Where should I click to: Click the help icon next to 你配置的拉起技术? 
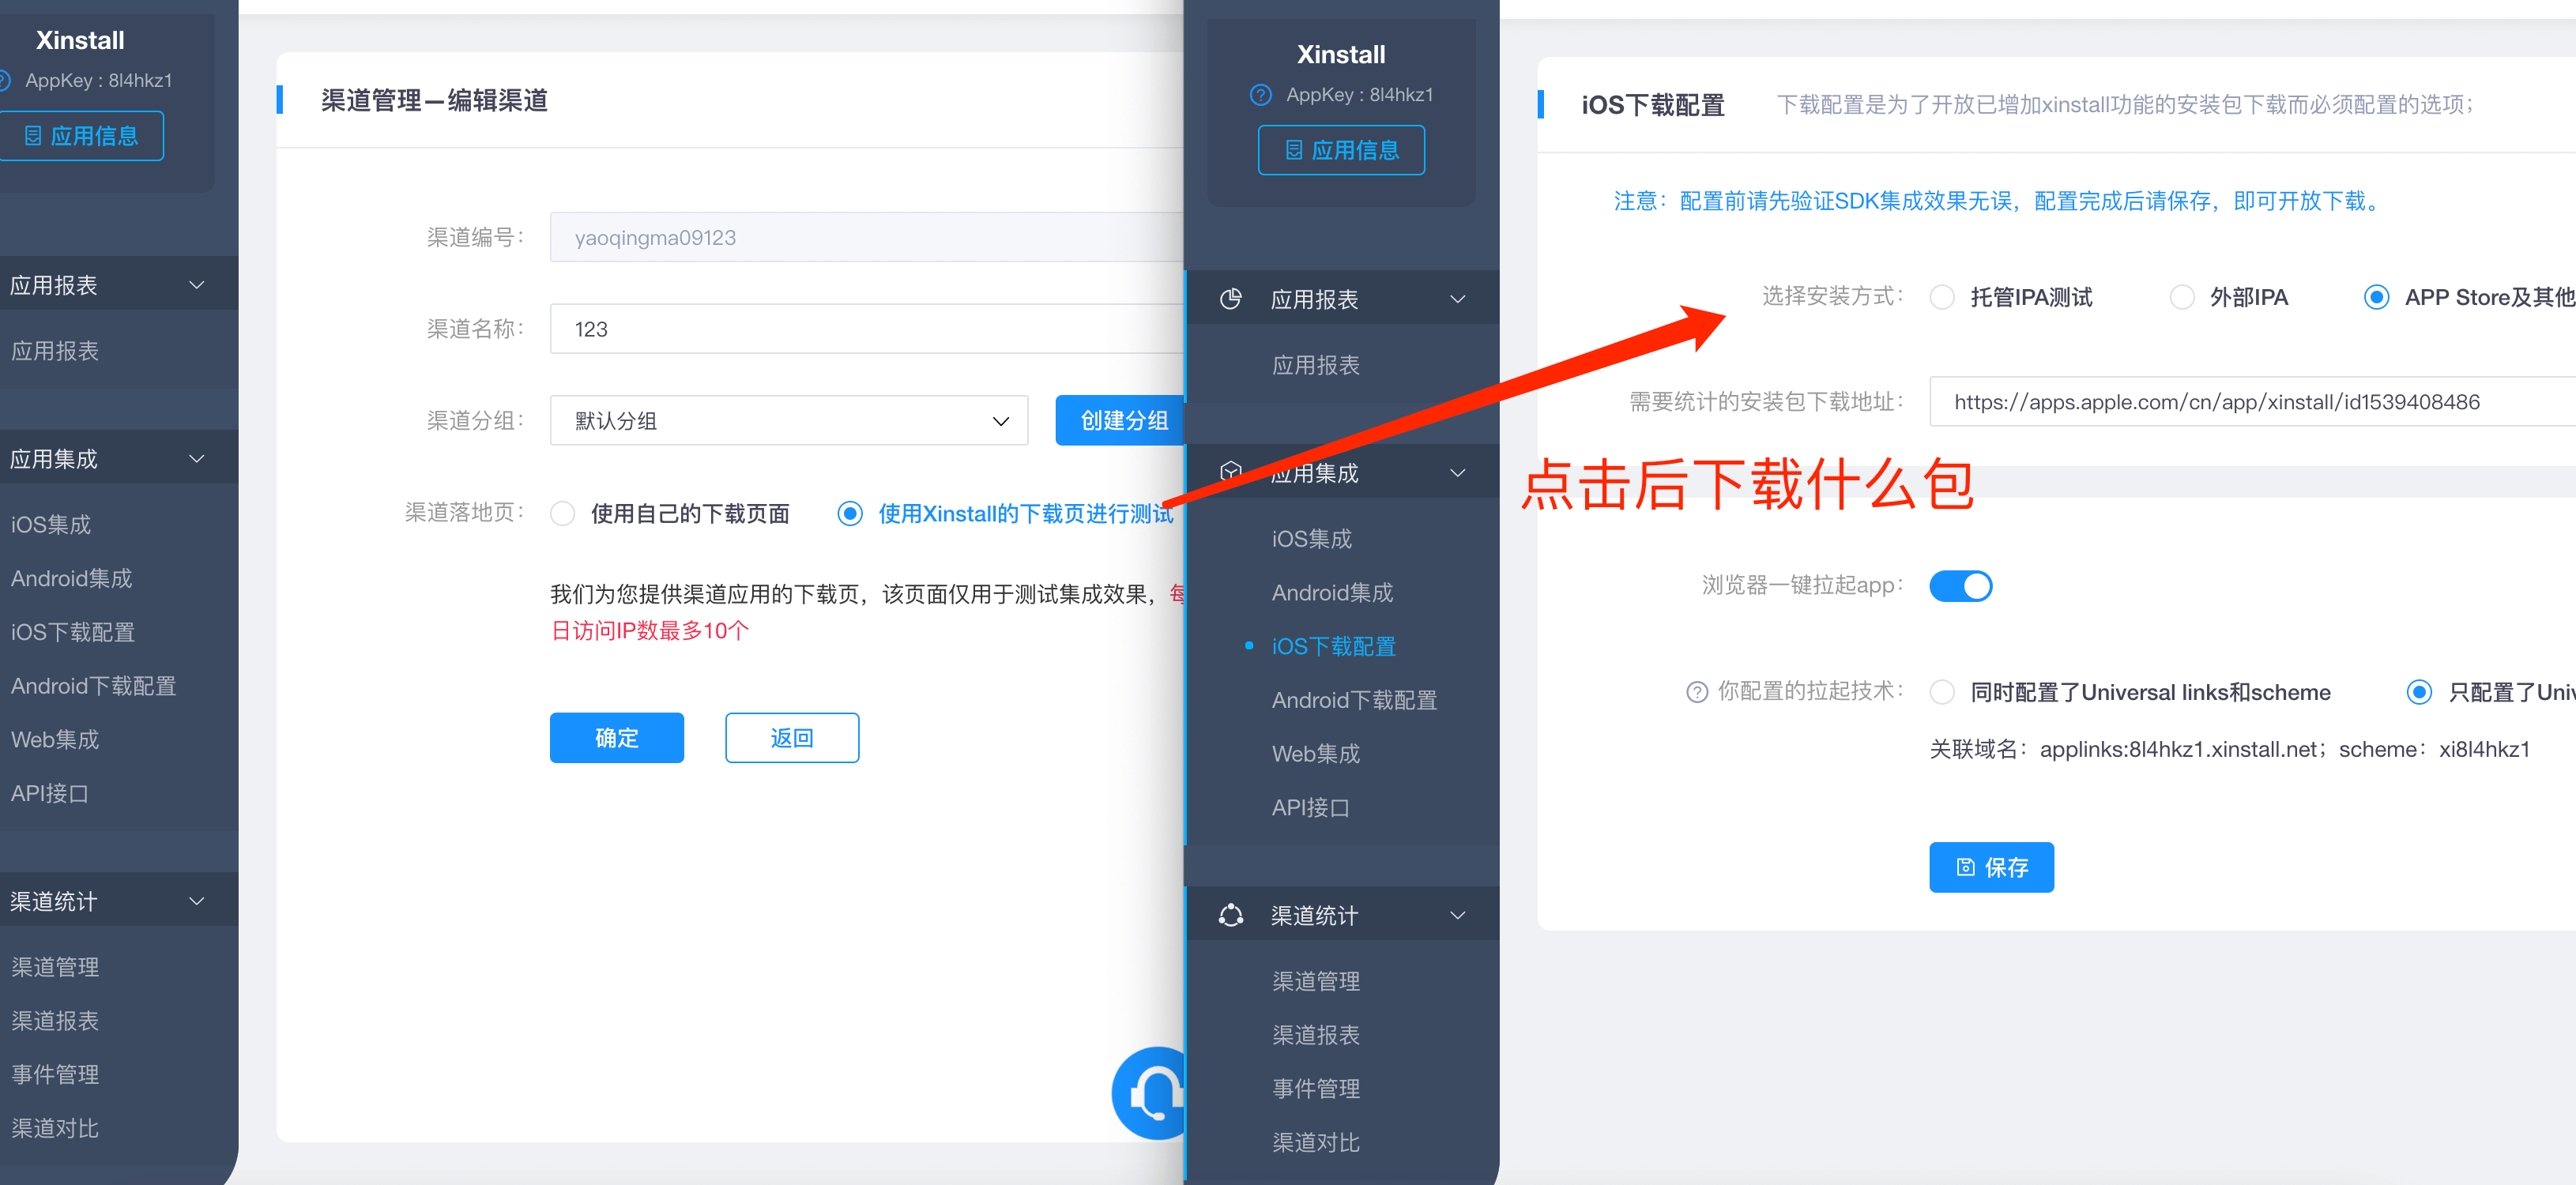(x=1696, y=692)
